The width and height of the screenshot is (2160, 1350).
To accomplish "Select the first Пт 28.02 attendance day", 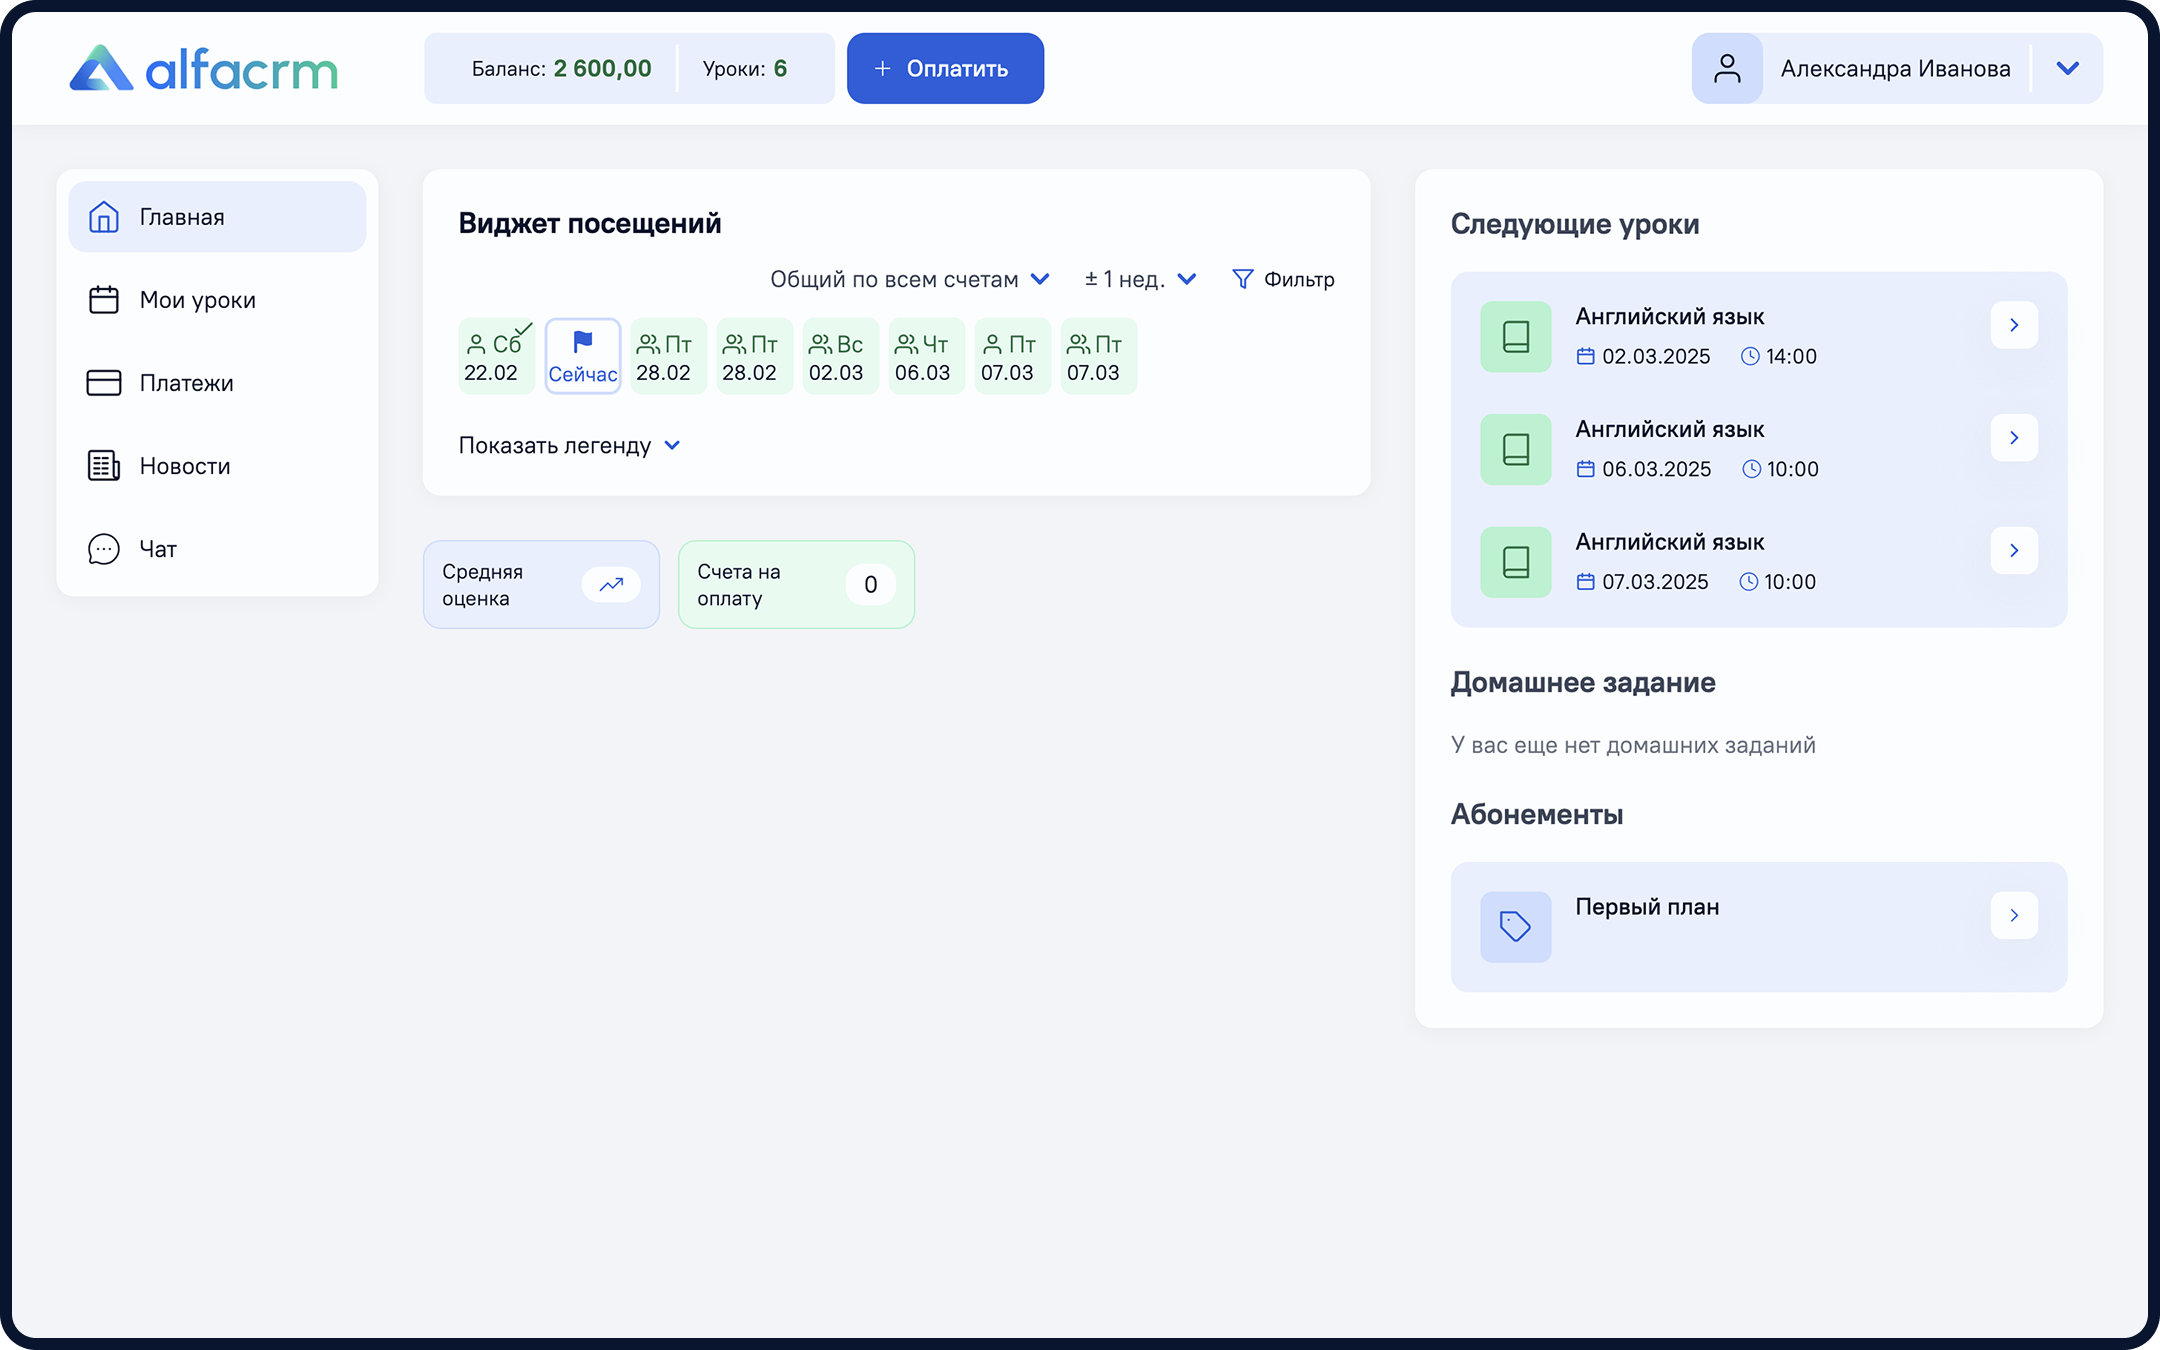I will click(669, 356).
